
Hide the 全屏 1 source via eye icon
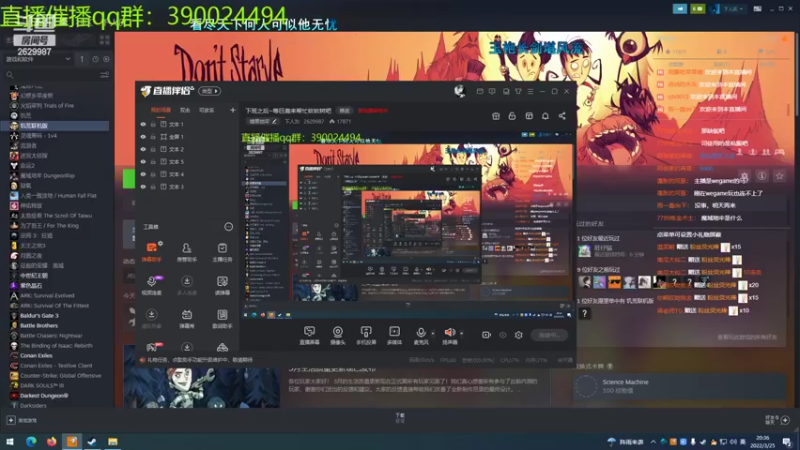point(143,137)
